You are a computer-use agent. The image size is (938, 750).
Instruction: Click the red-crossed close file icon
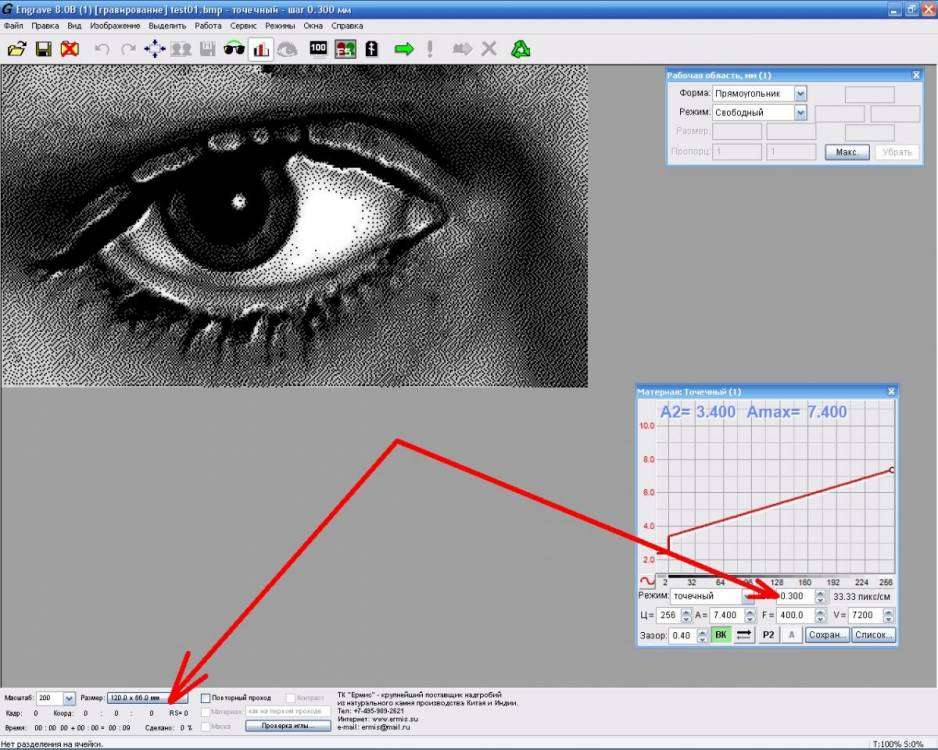(69, 48)
